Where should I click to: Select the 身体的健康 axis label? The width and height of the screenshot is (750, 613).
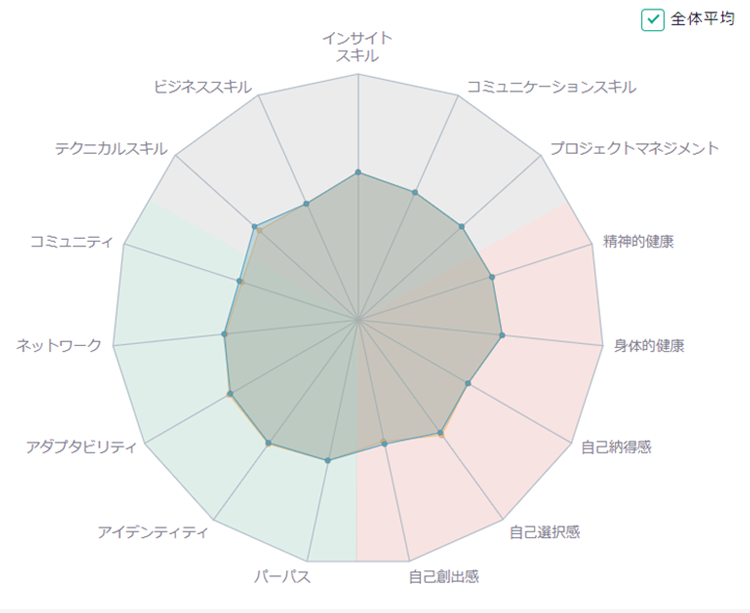[649, 345]
